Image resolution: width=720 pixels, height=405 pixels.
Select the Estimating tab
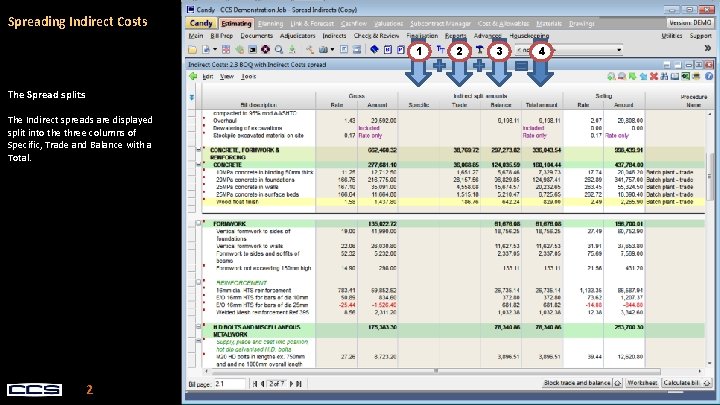pyautogui.click(x=236, y=23)
